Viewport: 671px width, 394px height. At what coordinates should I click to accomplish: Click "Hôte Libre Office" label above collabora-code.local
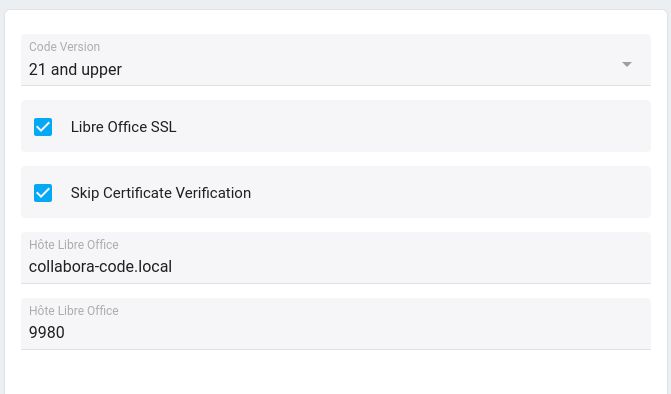click(74, 245)
